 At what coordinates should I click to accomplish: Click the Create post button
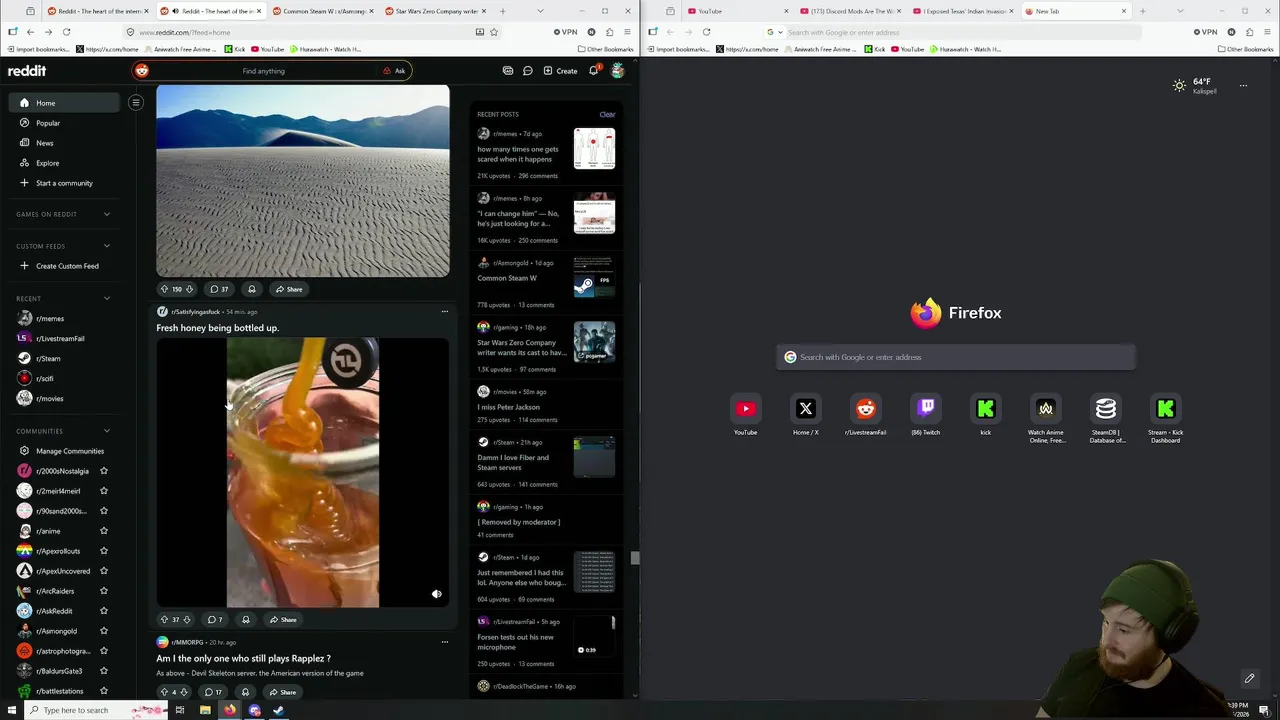point(560,71)
